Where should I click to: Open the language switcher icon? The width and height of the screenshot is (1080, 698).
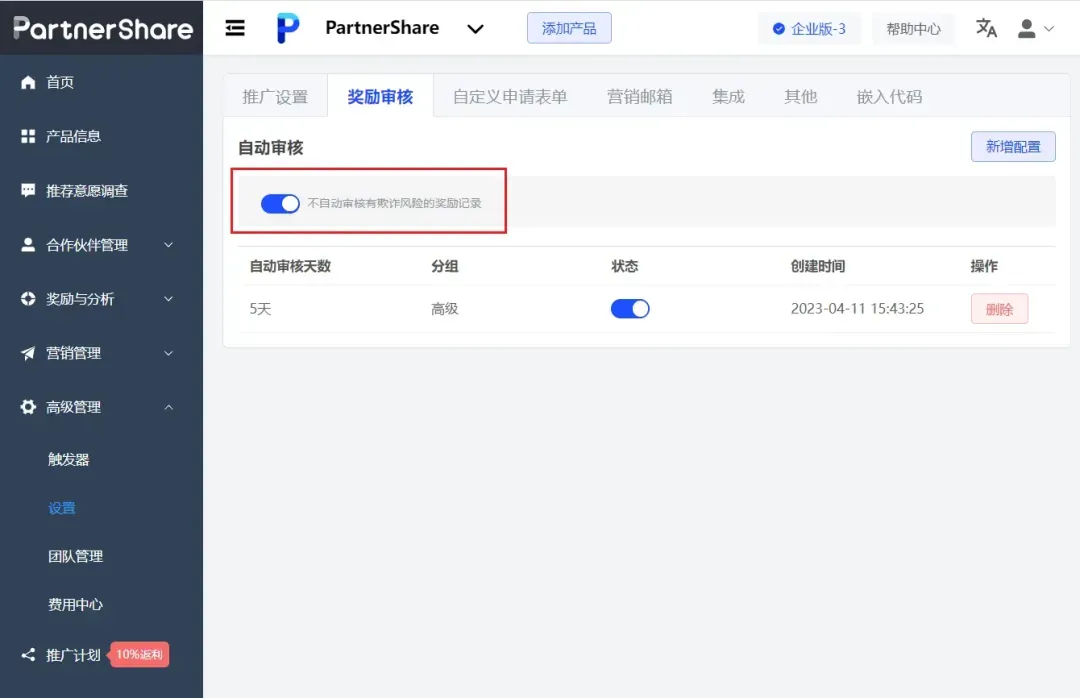[x=985, y=29]
